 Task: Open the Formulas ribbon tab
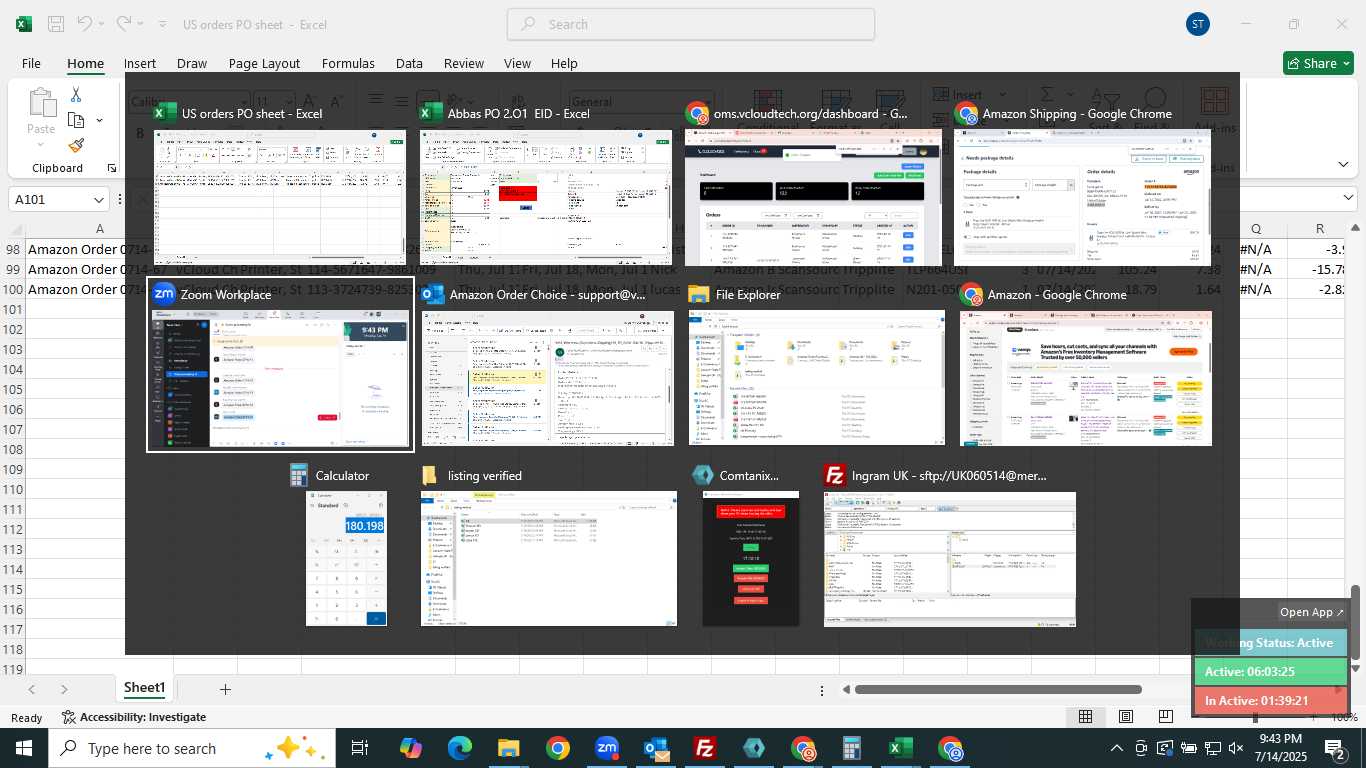(x=348, y=63)
